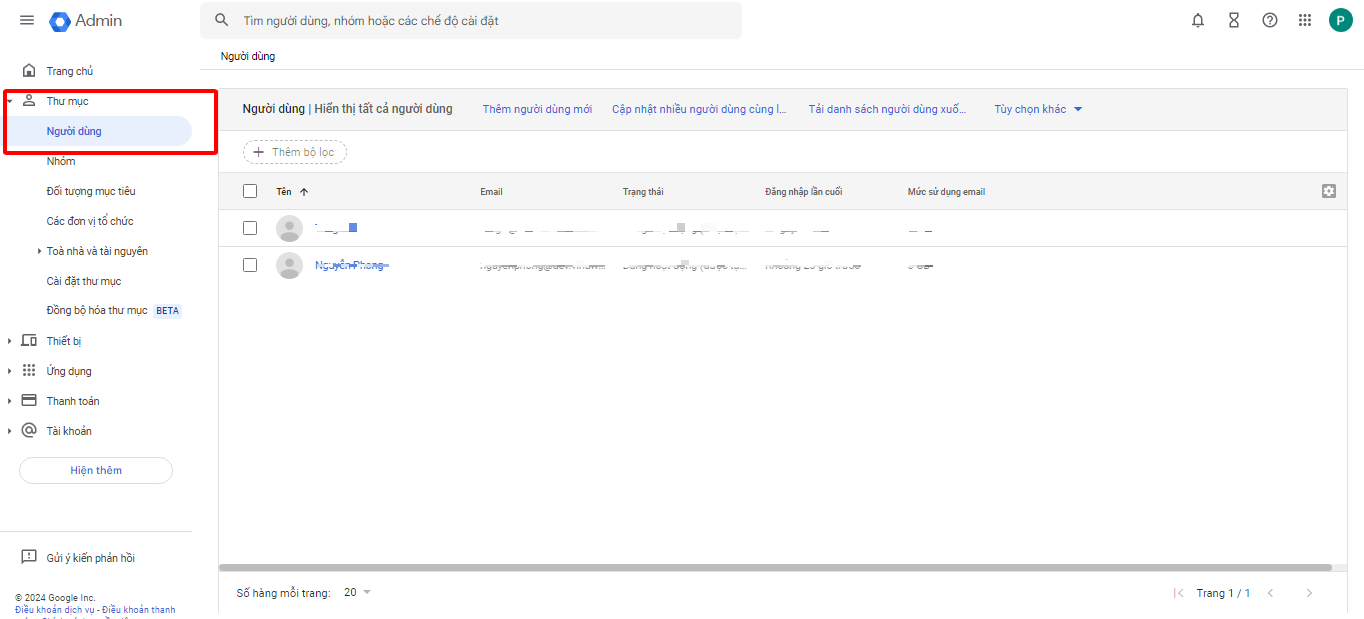Open the hourglass tasks icon
The height and width of the screenshot is (619, 1364).
click(x=1234, y=20)
